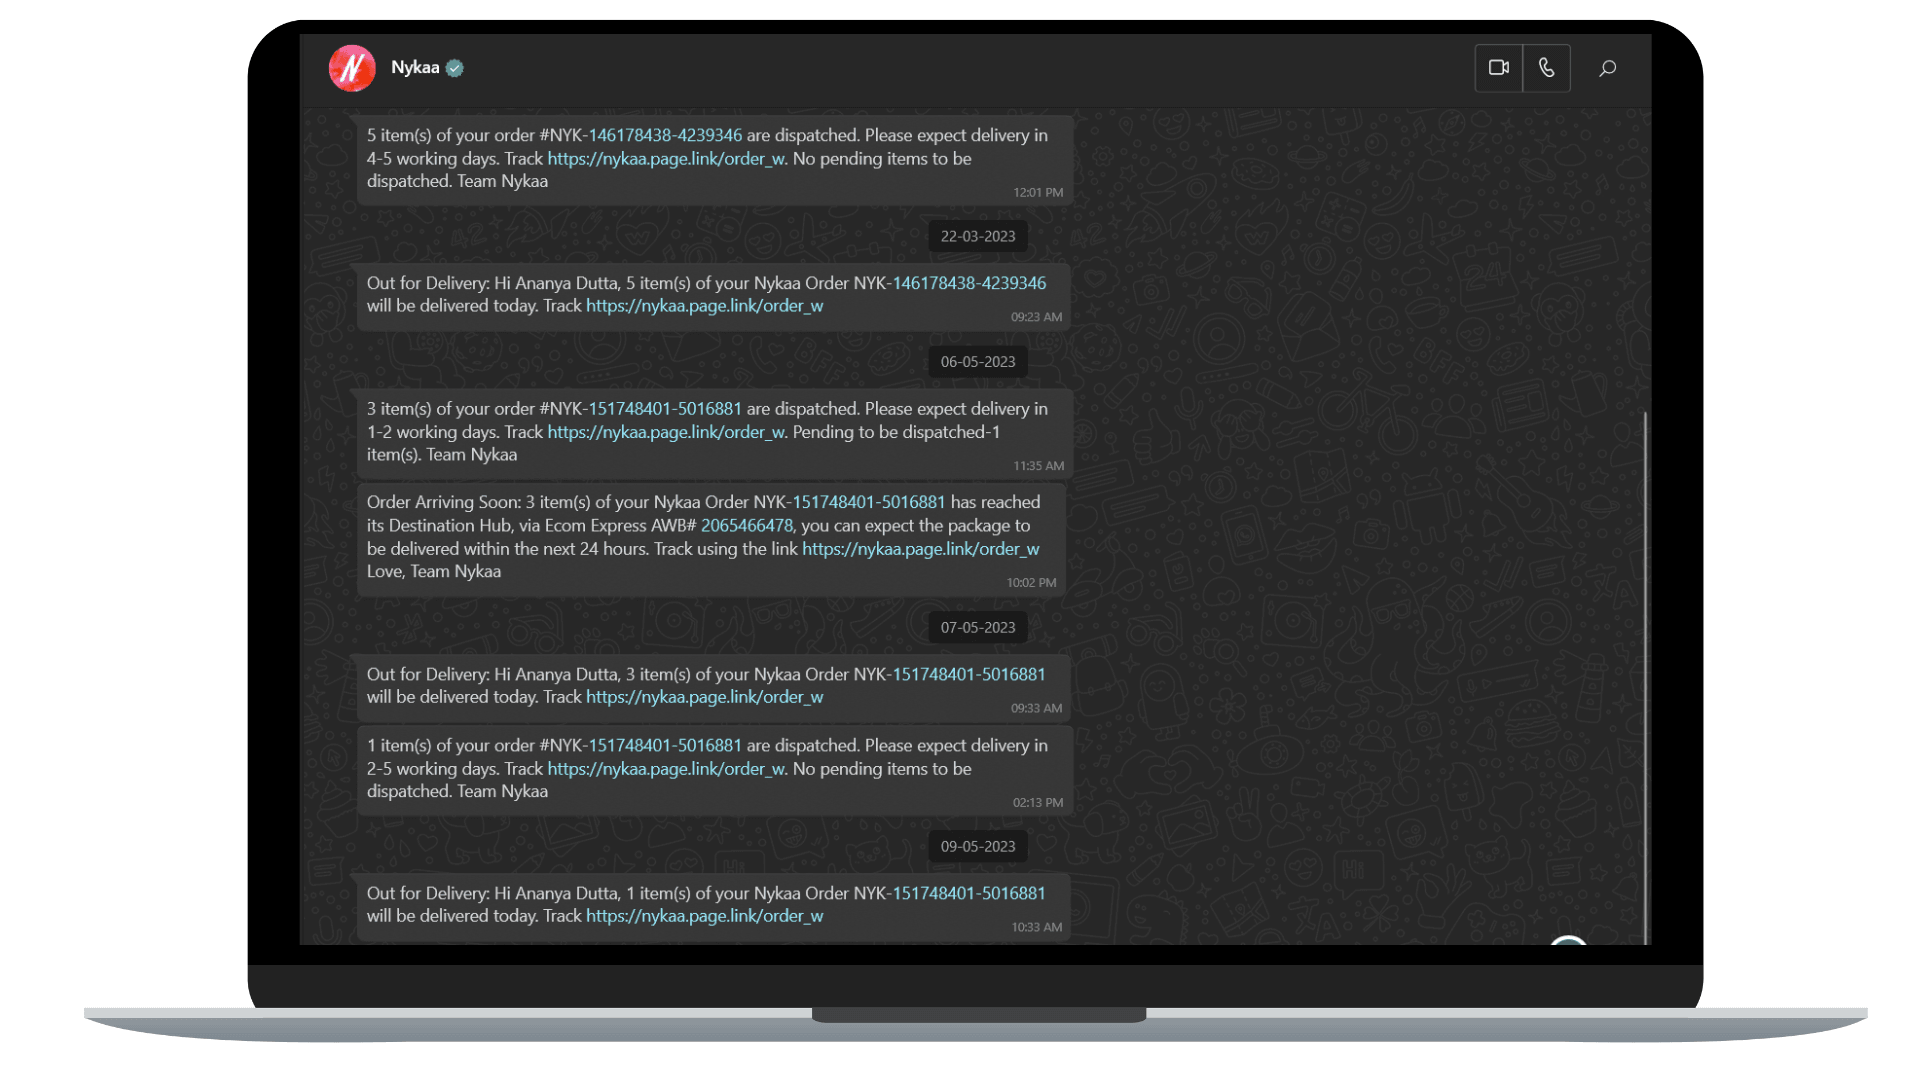Click scroll-to-bottom button at chat corner
This screenshot has width=1920, height=1080.
tap(1568, 941)
